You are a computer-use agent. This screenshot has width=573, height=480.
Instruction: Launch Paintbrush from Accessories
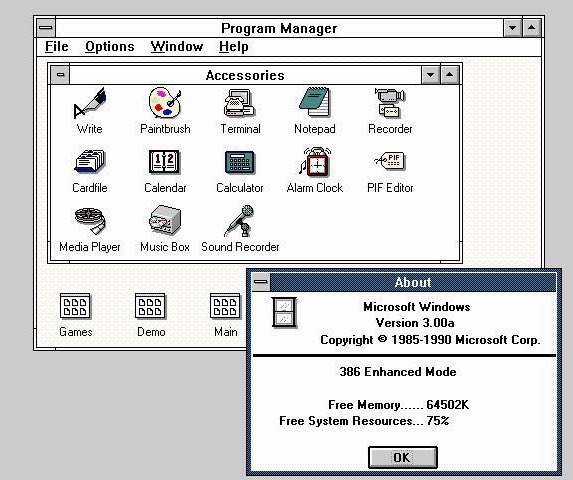pyautogui.click(x=165, y=103)
